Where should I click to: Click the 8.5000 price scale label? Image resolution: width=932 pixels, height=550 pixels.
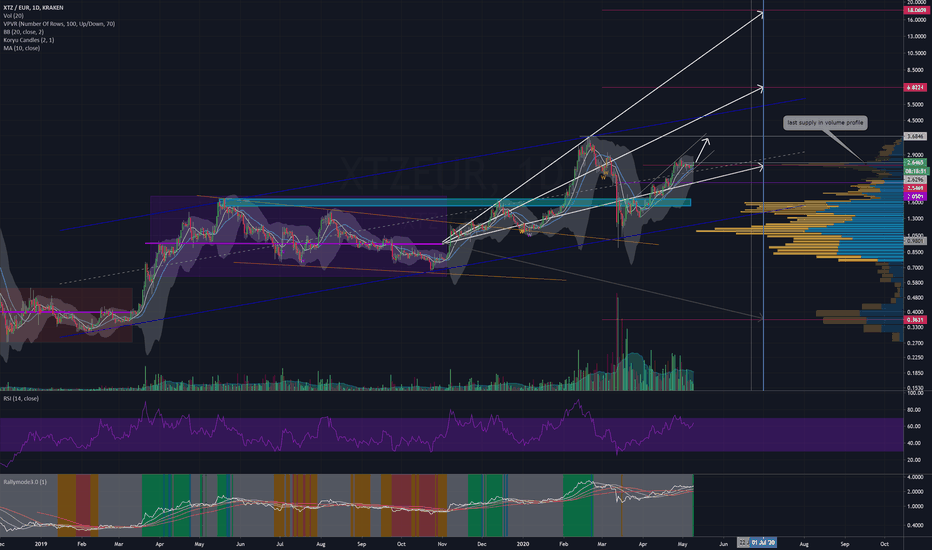click(x=916, y=70)
